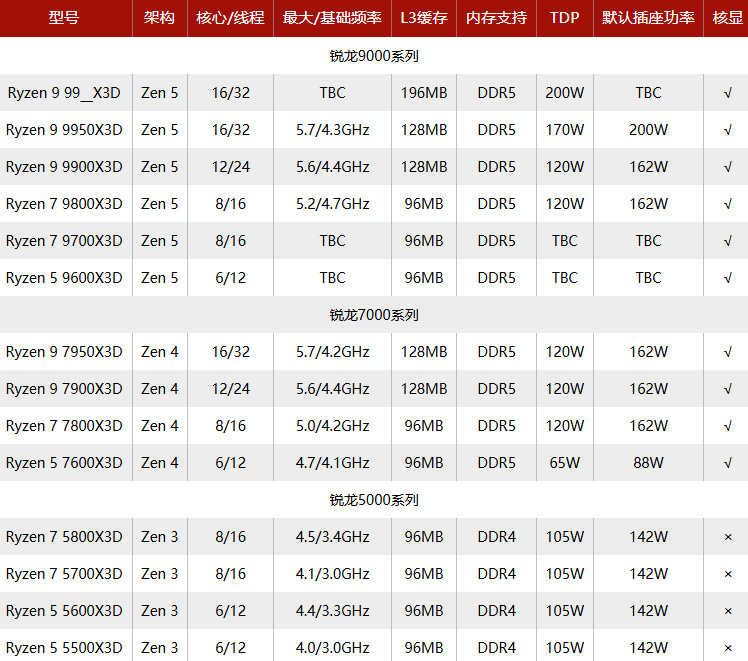Select the DDR4 cell for Ryzen 7 5700X3D
Screen dimensions: 748x661
tap(497, 574)
